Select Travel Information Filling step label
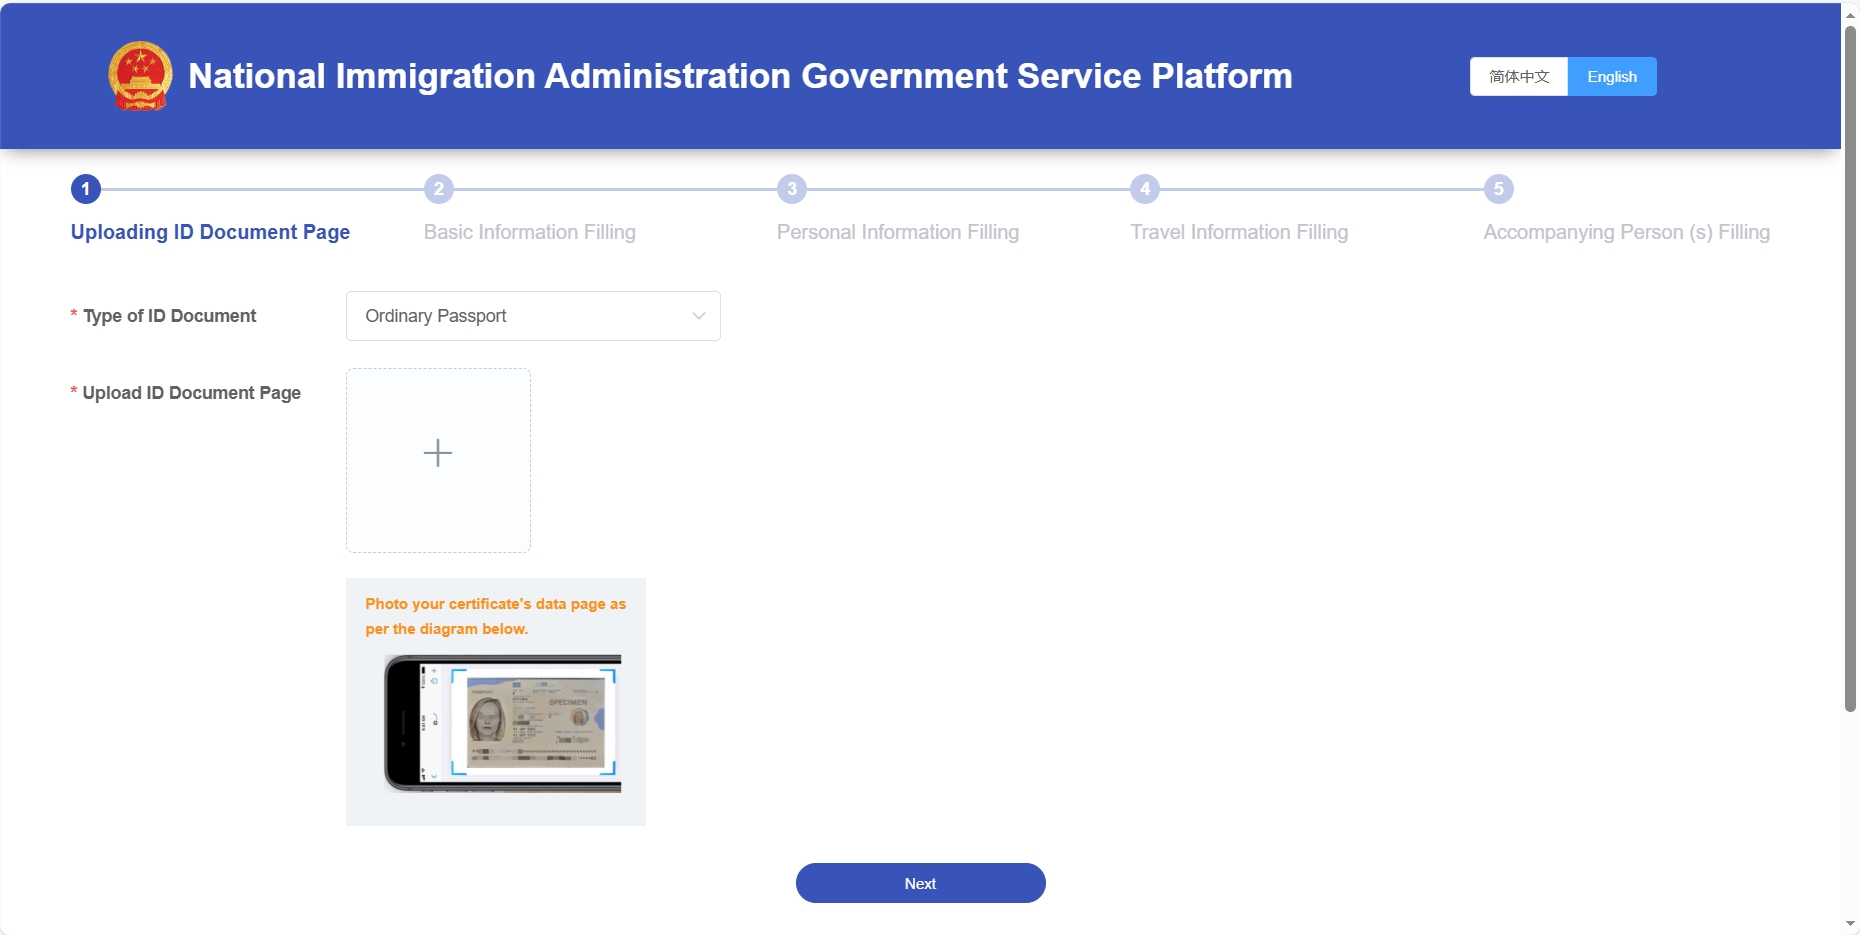1860x935 pixels. [x=1238, y=232]
